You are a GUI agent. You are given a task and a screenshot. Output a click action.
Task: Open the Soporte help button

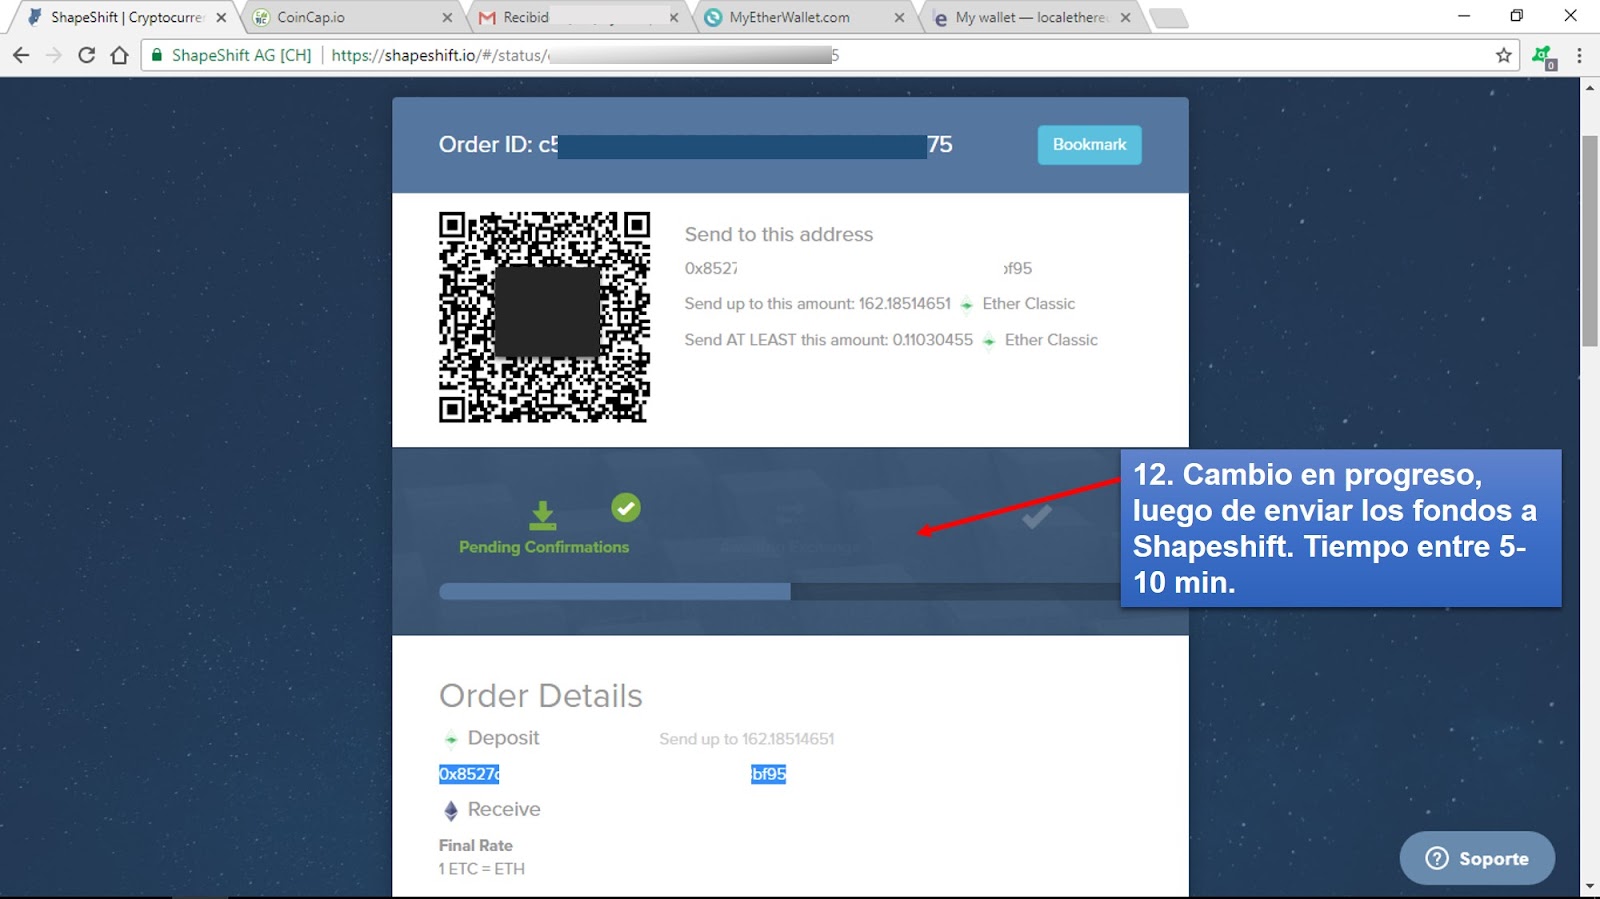(1477, 858)
